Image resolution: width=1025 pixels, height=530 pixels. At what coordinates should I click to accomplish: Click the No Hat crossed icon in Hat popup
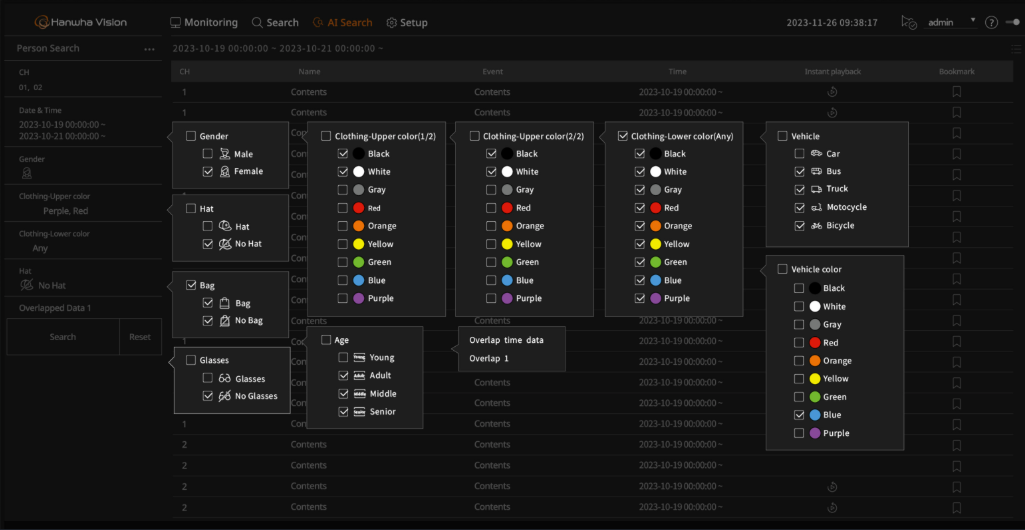tap(225, 244)
